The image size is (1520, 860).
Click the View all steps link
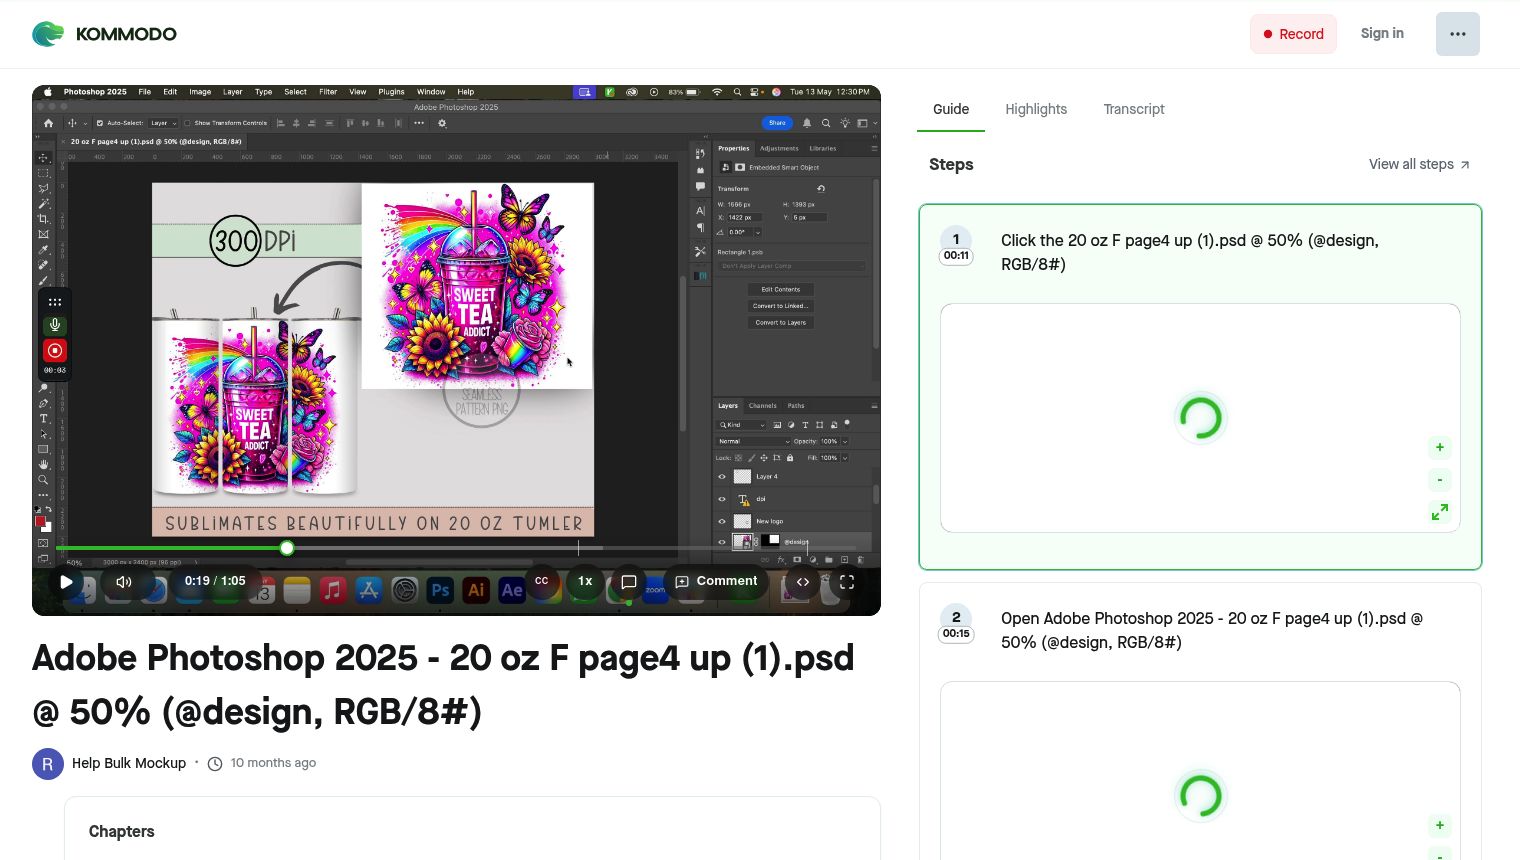tap(1410, 164)
